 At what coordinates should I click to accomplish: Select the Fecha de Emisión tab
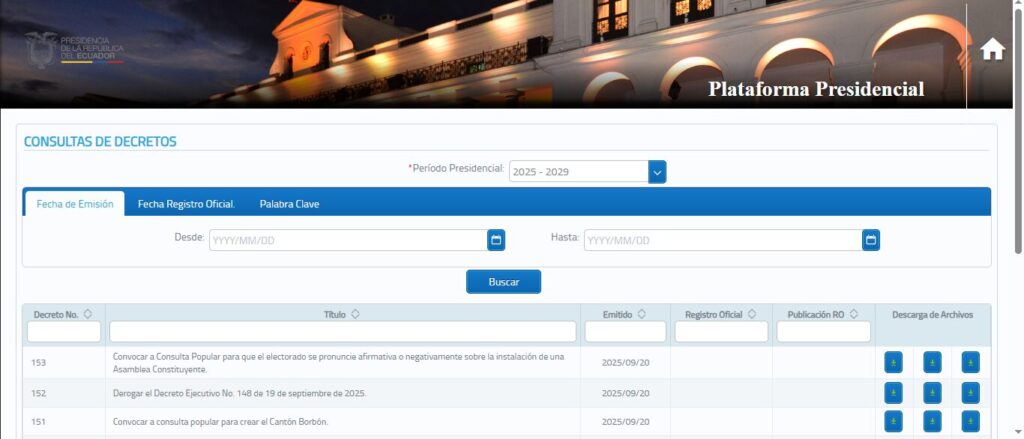(x=74, y=204)
